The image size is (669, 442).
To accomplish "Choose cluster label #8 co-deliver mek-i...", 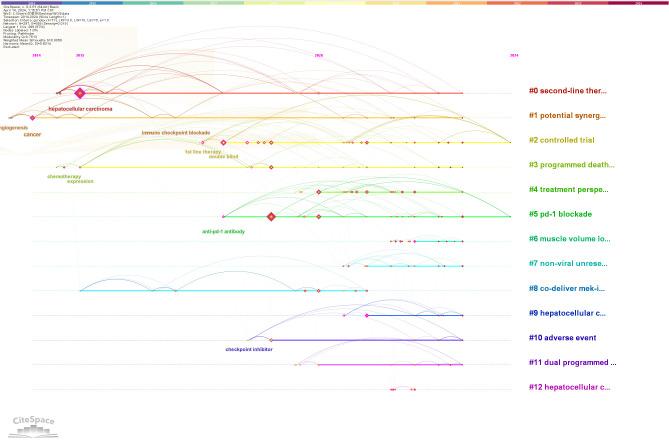I will pos(567,289).
